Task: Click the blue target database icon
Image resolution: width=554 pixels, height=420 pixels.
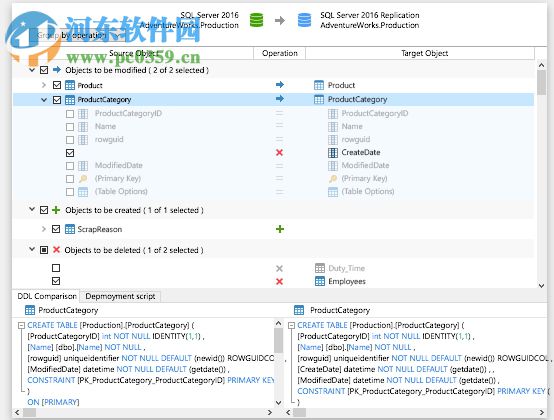Action: (304, 20)
